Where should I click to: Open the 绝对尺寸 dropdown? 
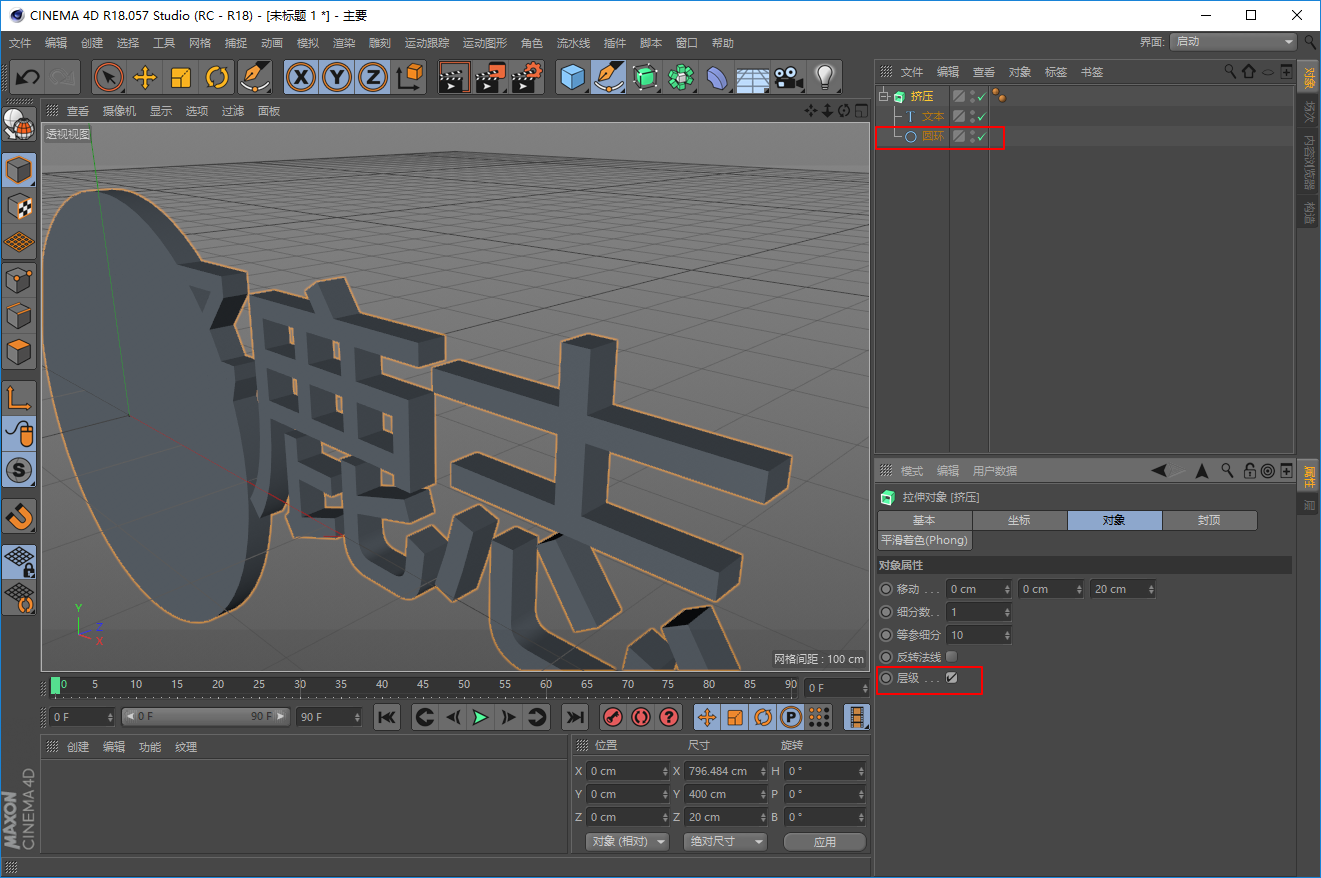(x=725, y=841)
